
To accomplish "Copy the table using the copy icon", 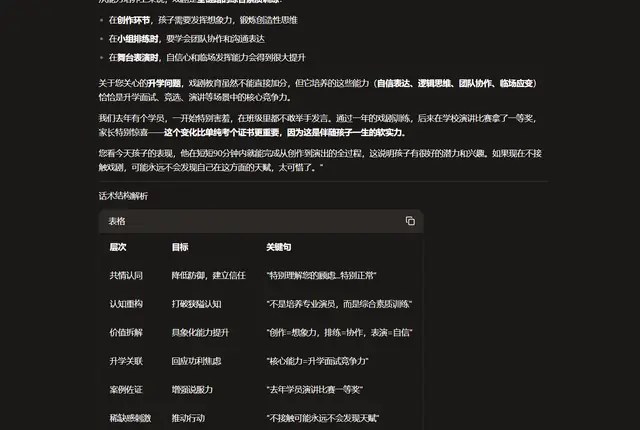I will coord(410,221).
